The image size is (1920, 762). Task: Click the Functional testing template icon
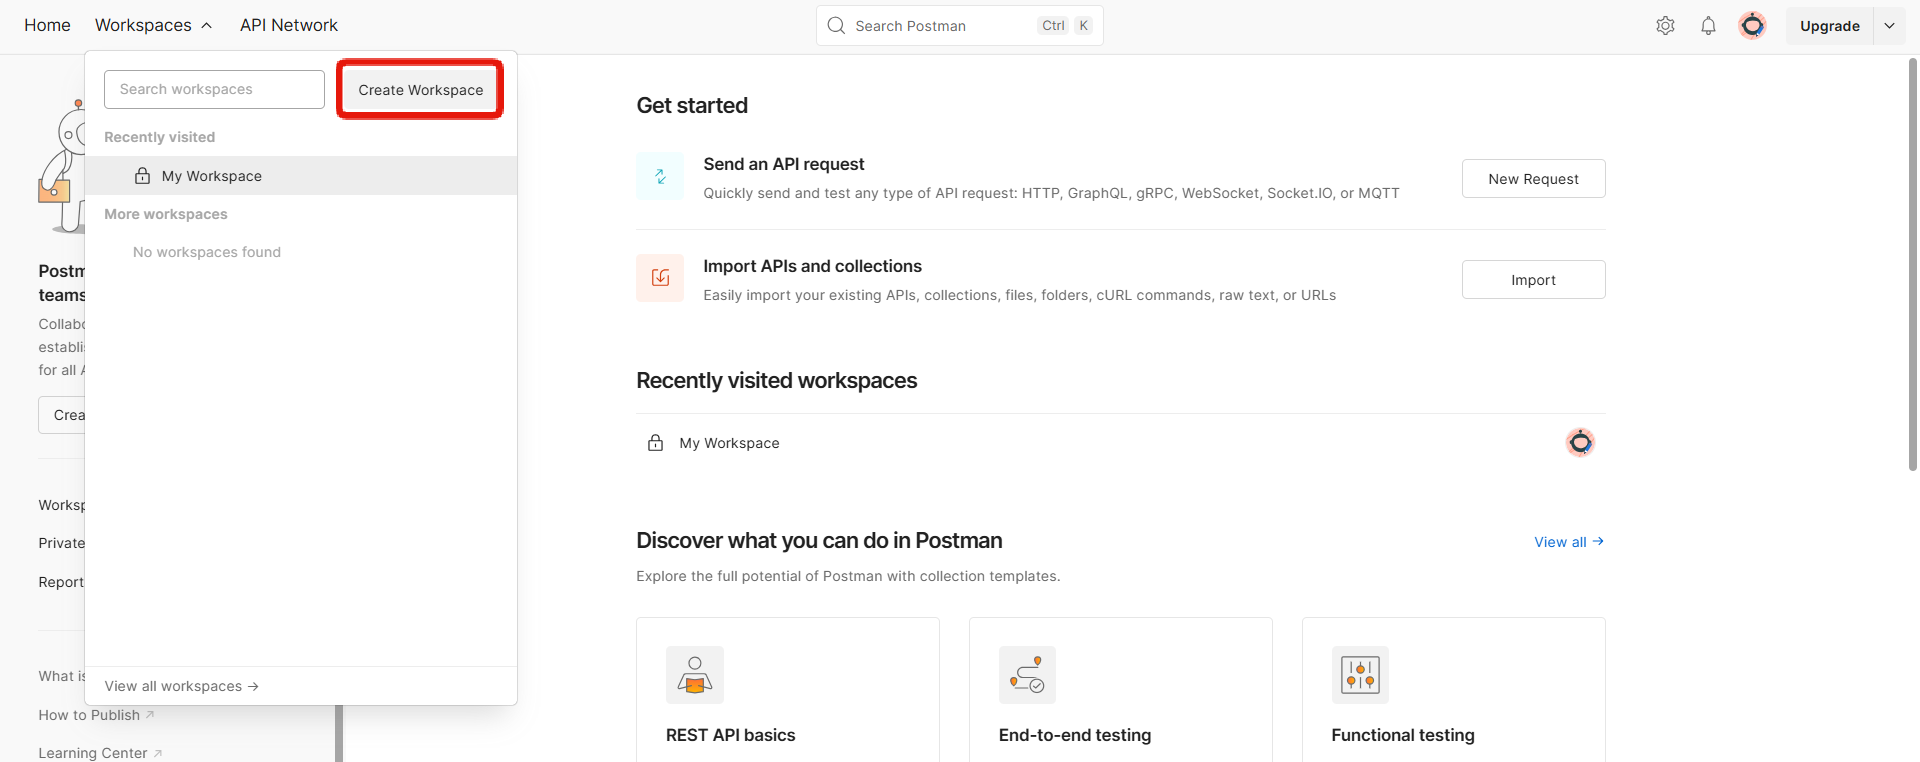click(x=1360, y=675)
